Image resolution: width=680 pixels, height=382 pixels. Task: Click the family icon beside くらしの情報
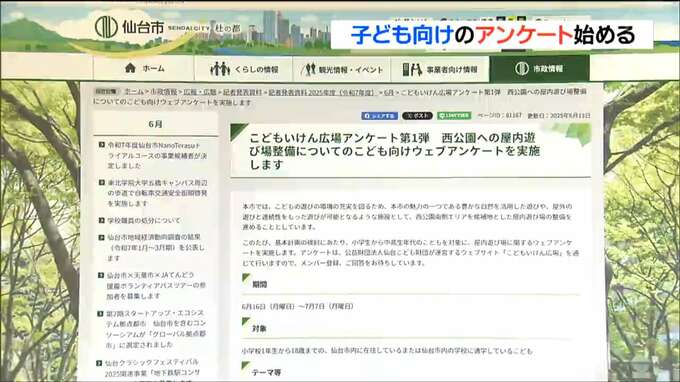click(219, 69)
